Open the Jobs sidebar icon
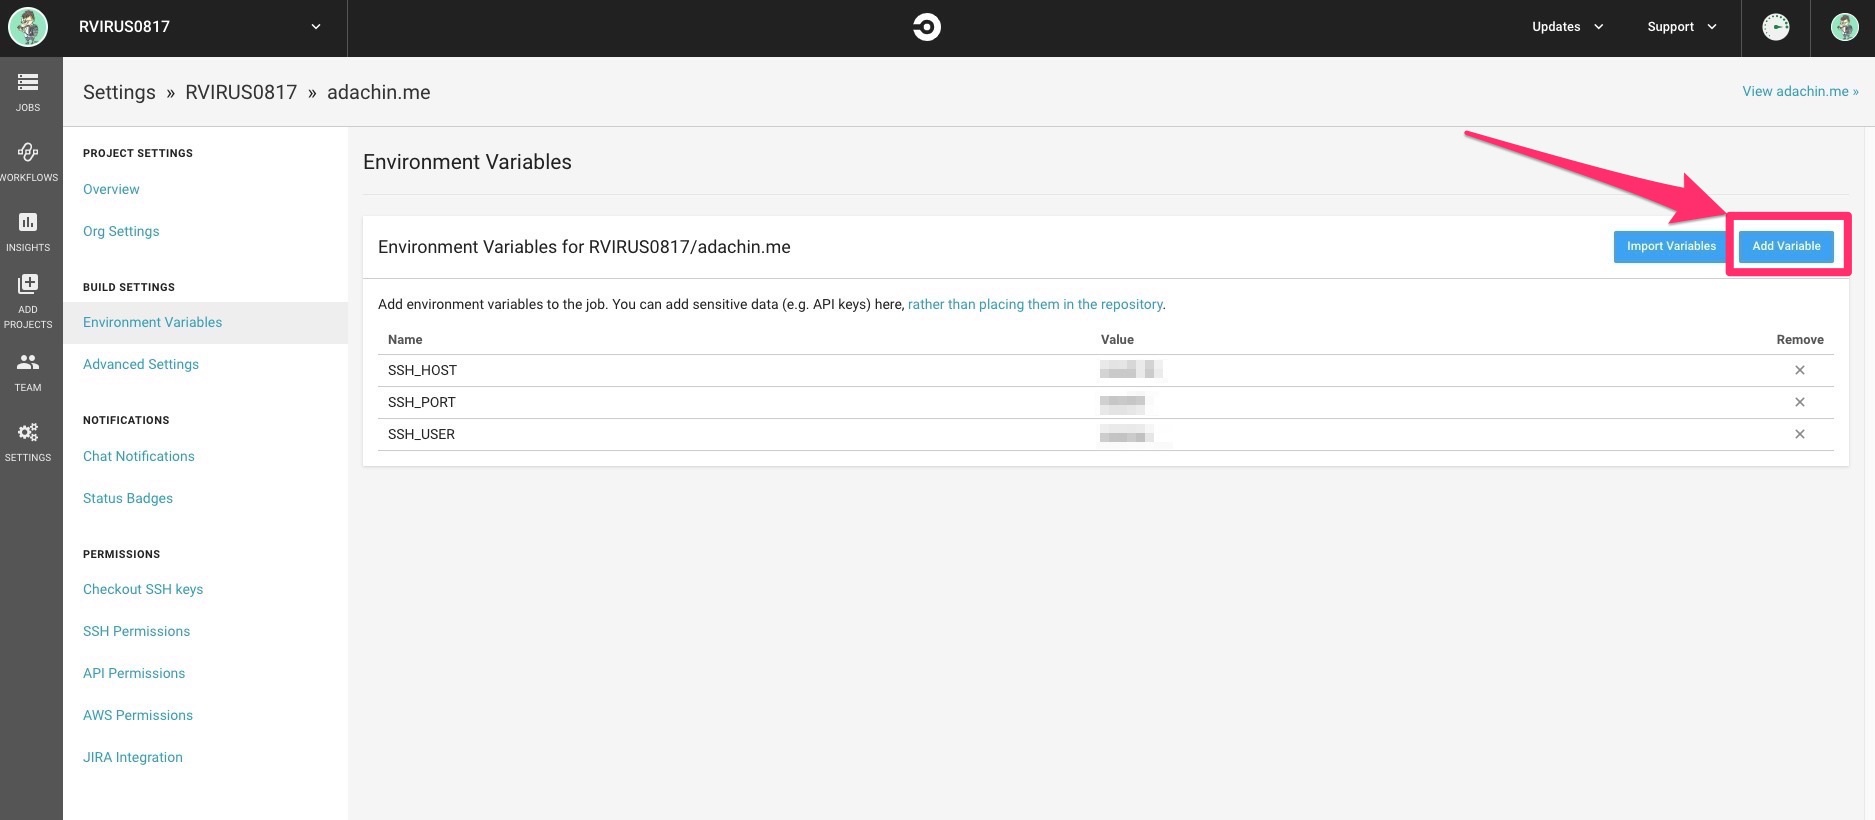Viewport: 1875px width, 820px height. coord(28,91)
